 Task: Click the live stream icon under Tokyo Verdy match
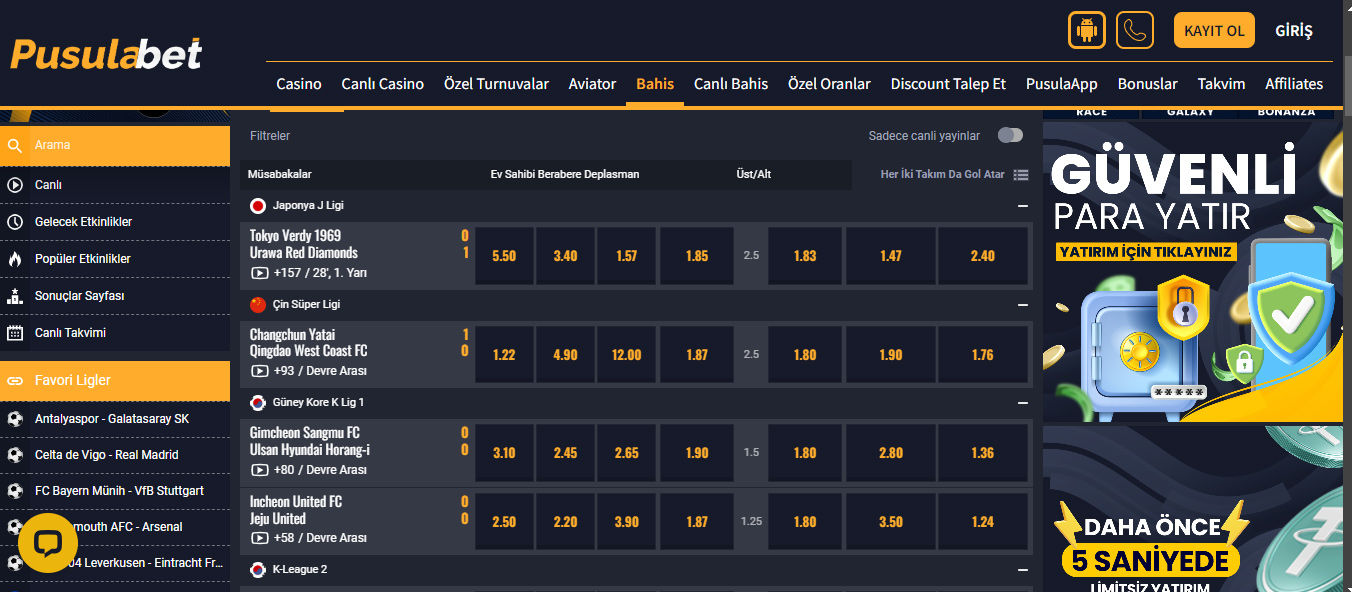tap(259, 273)
